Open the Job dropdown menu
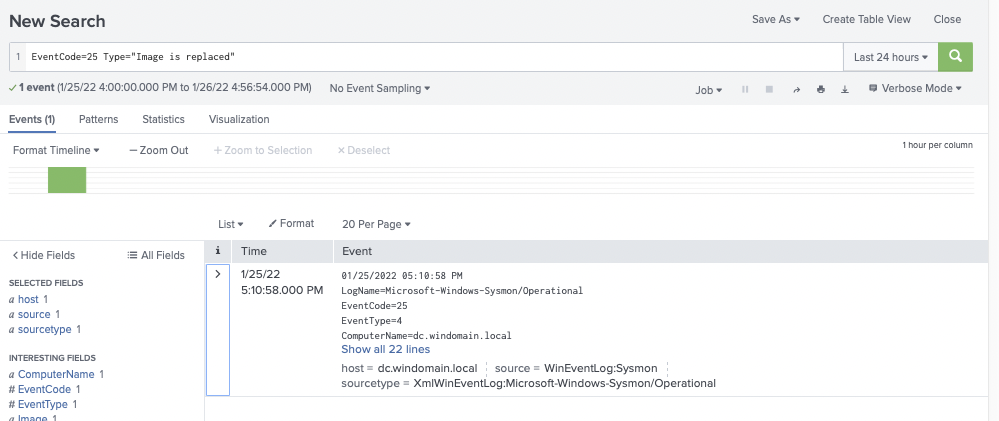 (708, 90)
